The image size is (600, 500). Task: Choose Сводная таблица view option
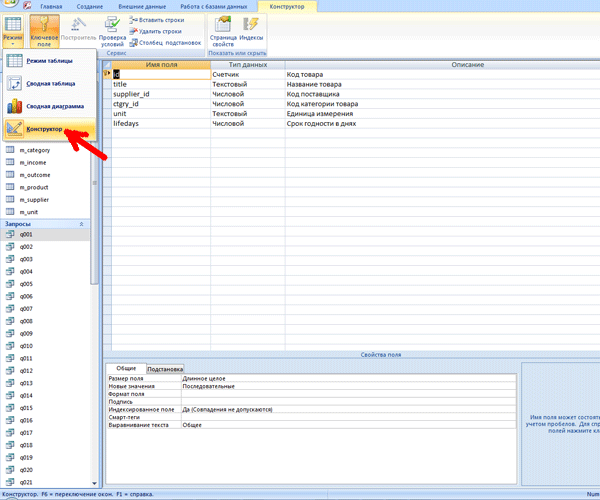coord(49,83)
